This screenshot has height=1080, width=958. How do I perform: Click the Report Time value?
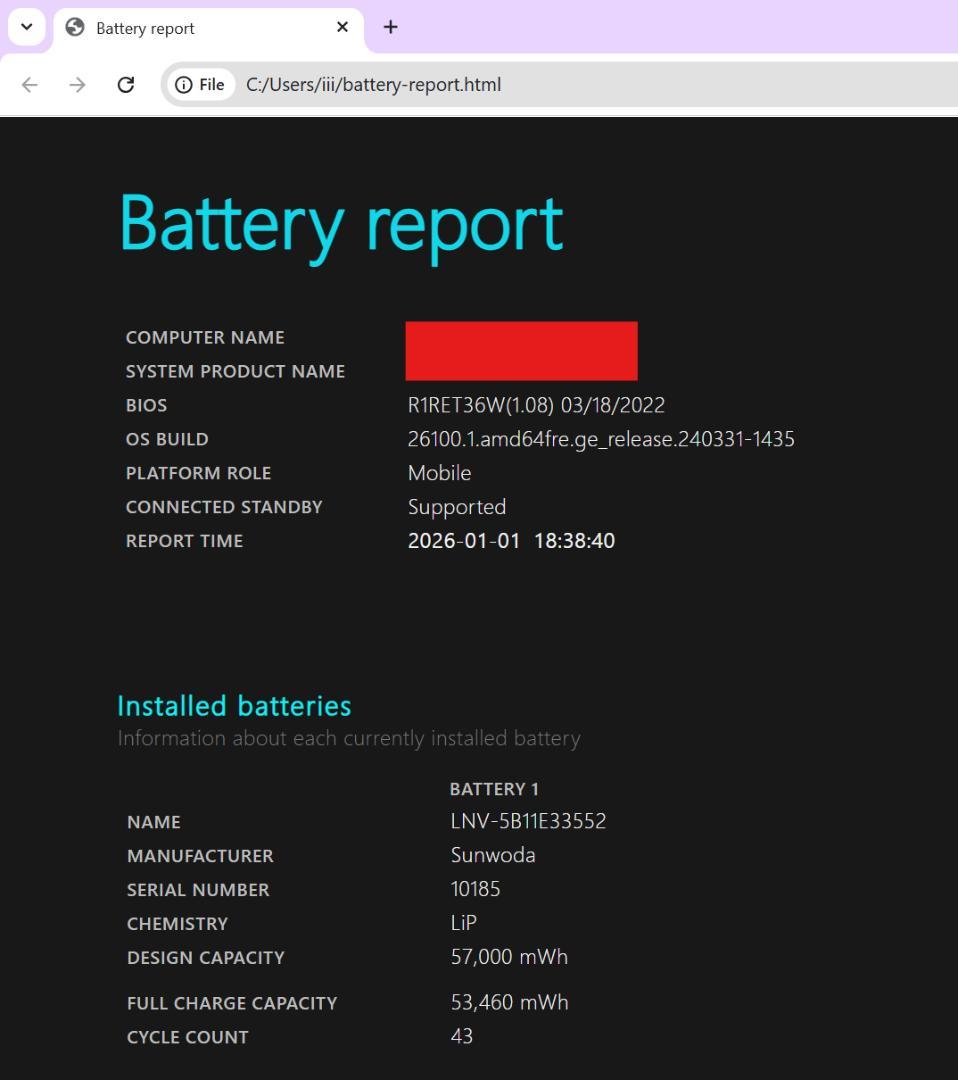pyautogui.click(x=511, y=540)
